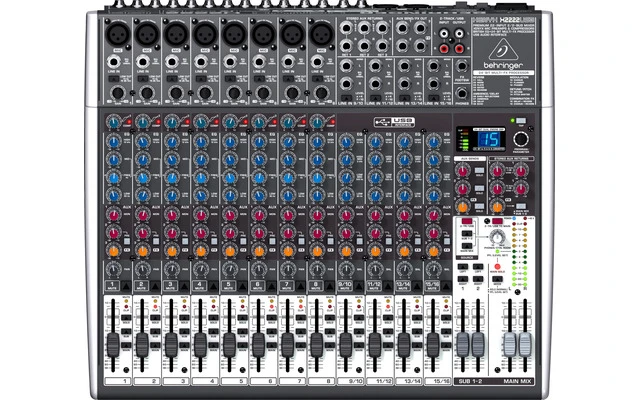Toggle the solo switch for aux send 2
Image resolution: width=640 pixels, height=400 pixels.
480,189
